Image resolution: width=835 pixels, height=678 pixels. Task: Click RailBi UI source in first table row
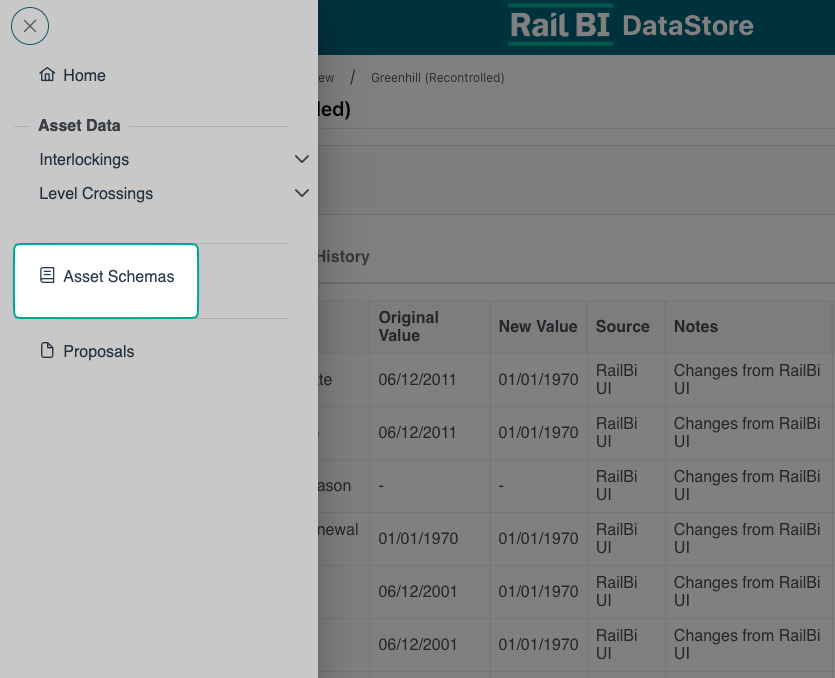tap(616, 379)
